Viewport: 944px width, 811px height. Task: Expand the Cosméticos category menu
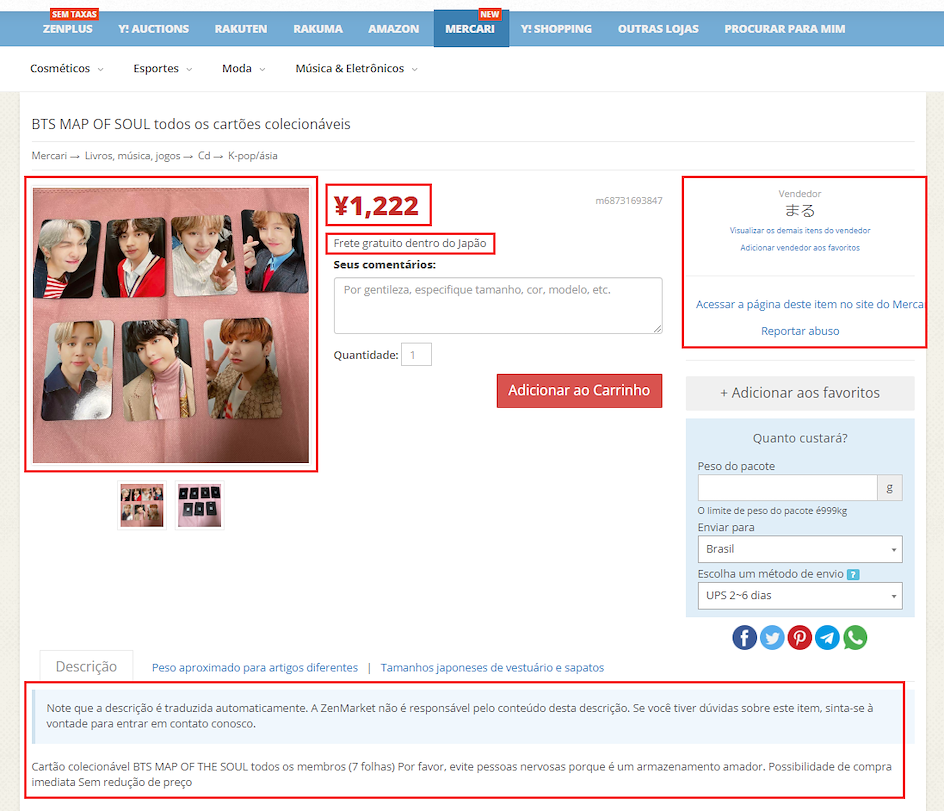66,69
